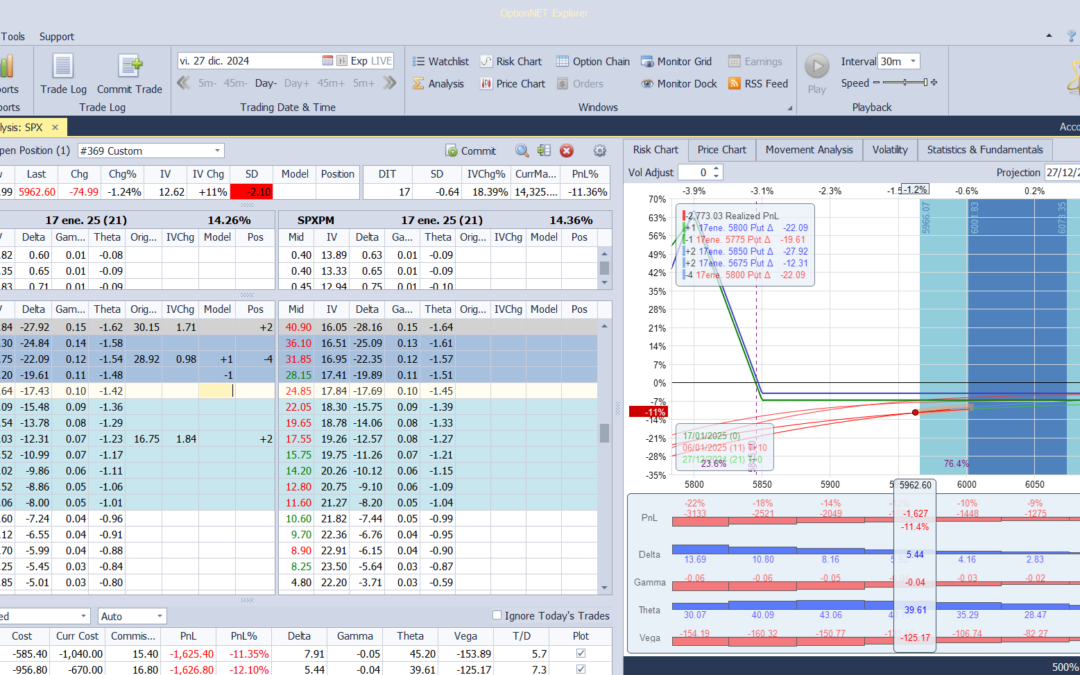Show the Monitor Grid window
Image resolution: width=1080 pixels, height=675 pixels.
click(x=676, y=61)
